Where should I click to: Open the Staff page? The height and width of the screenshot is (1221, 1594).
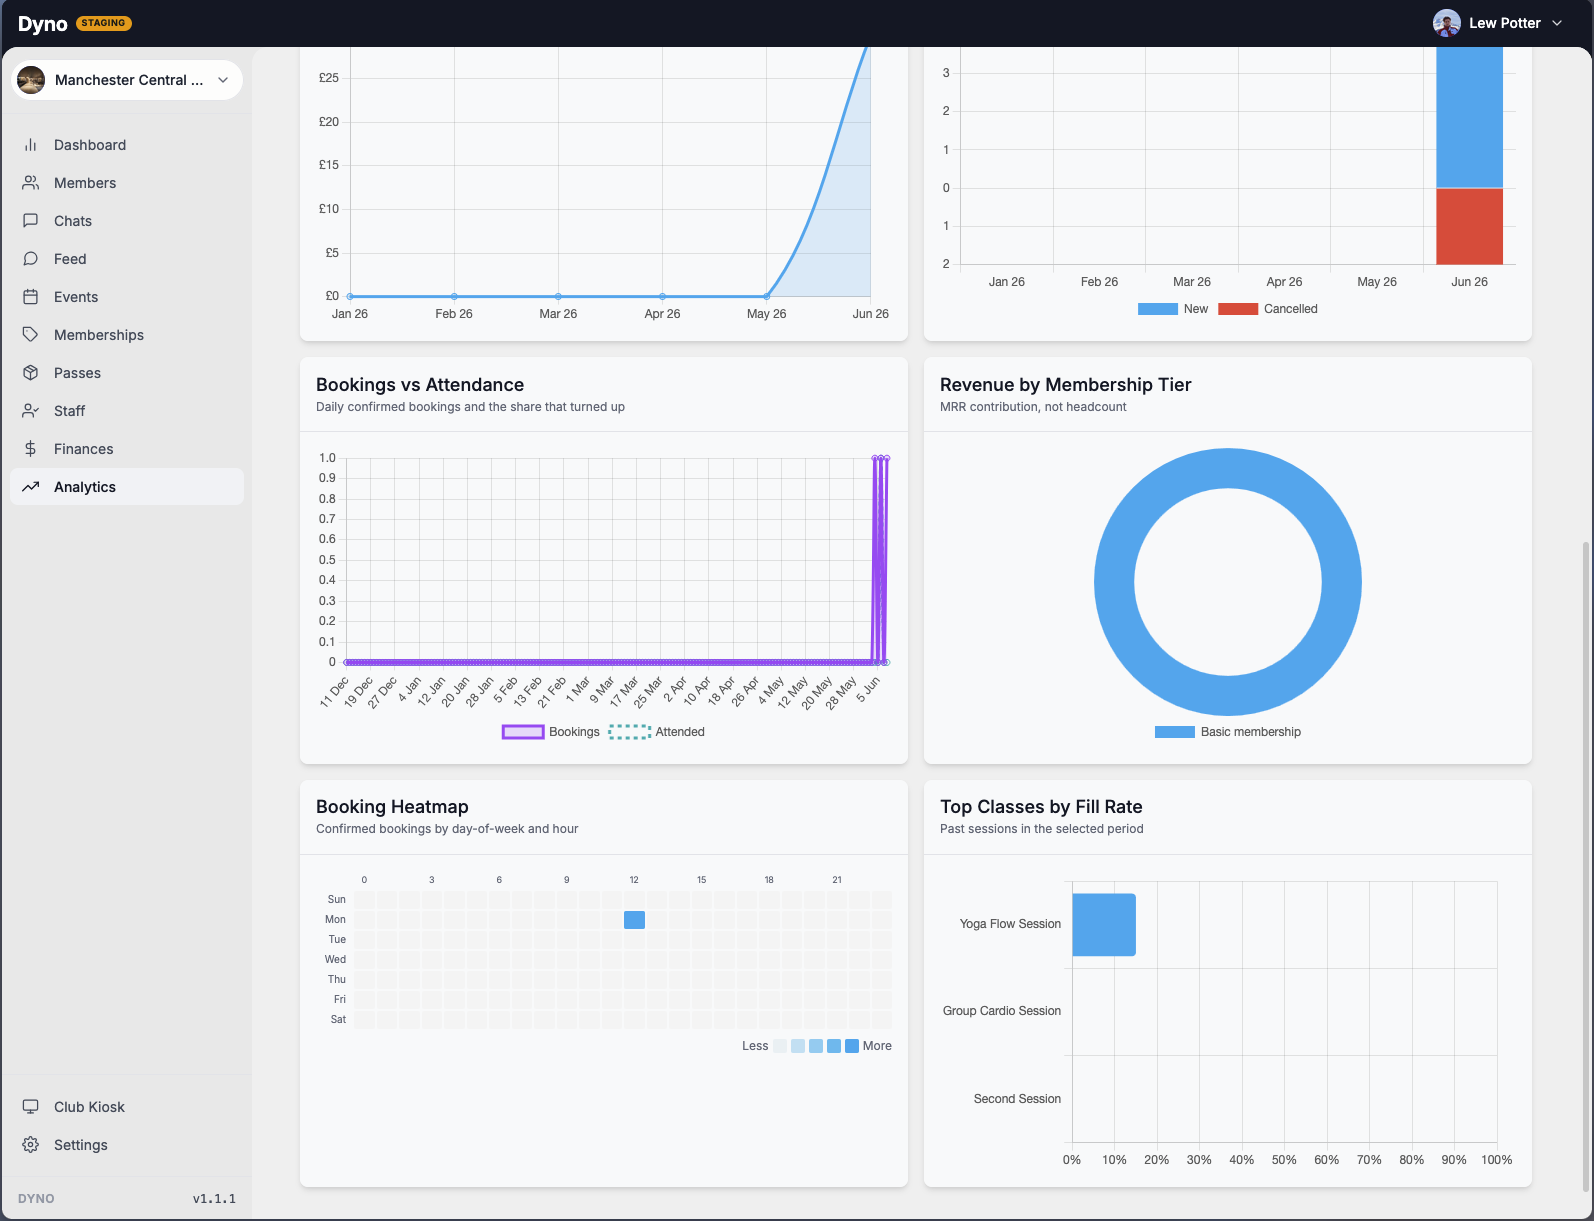[x=127, y=411]
